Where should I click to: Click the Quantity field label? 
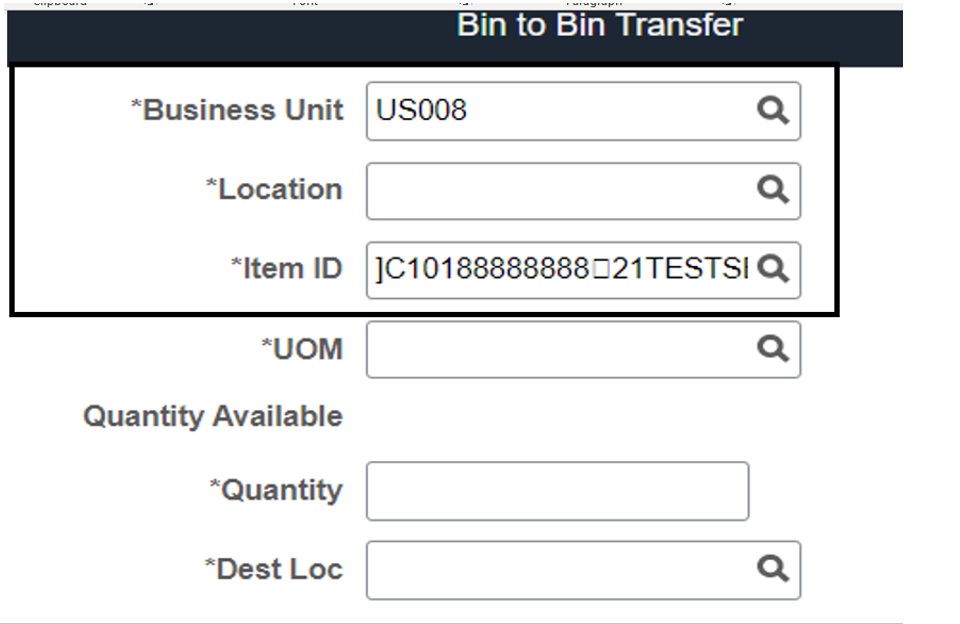[x=276, y=490]
